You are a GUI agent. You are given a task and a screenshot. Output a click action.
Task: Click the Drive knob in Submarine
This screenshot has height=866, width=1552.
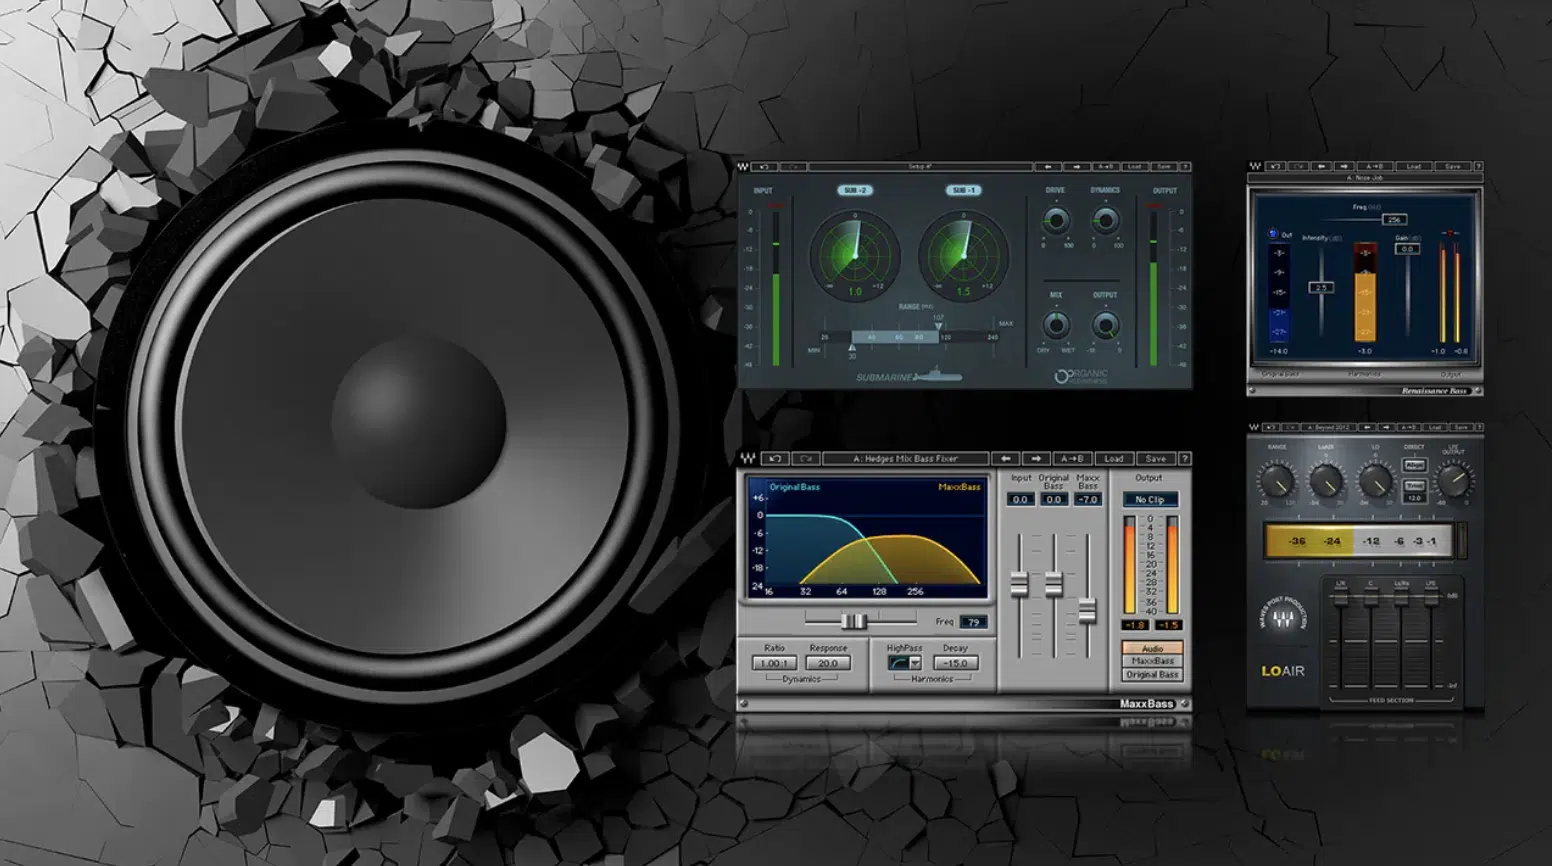[x=1056, y=220]
